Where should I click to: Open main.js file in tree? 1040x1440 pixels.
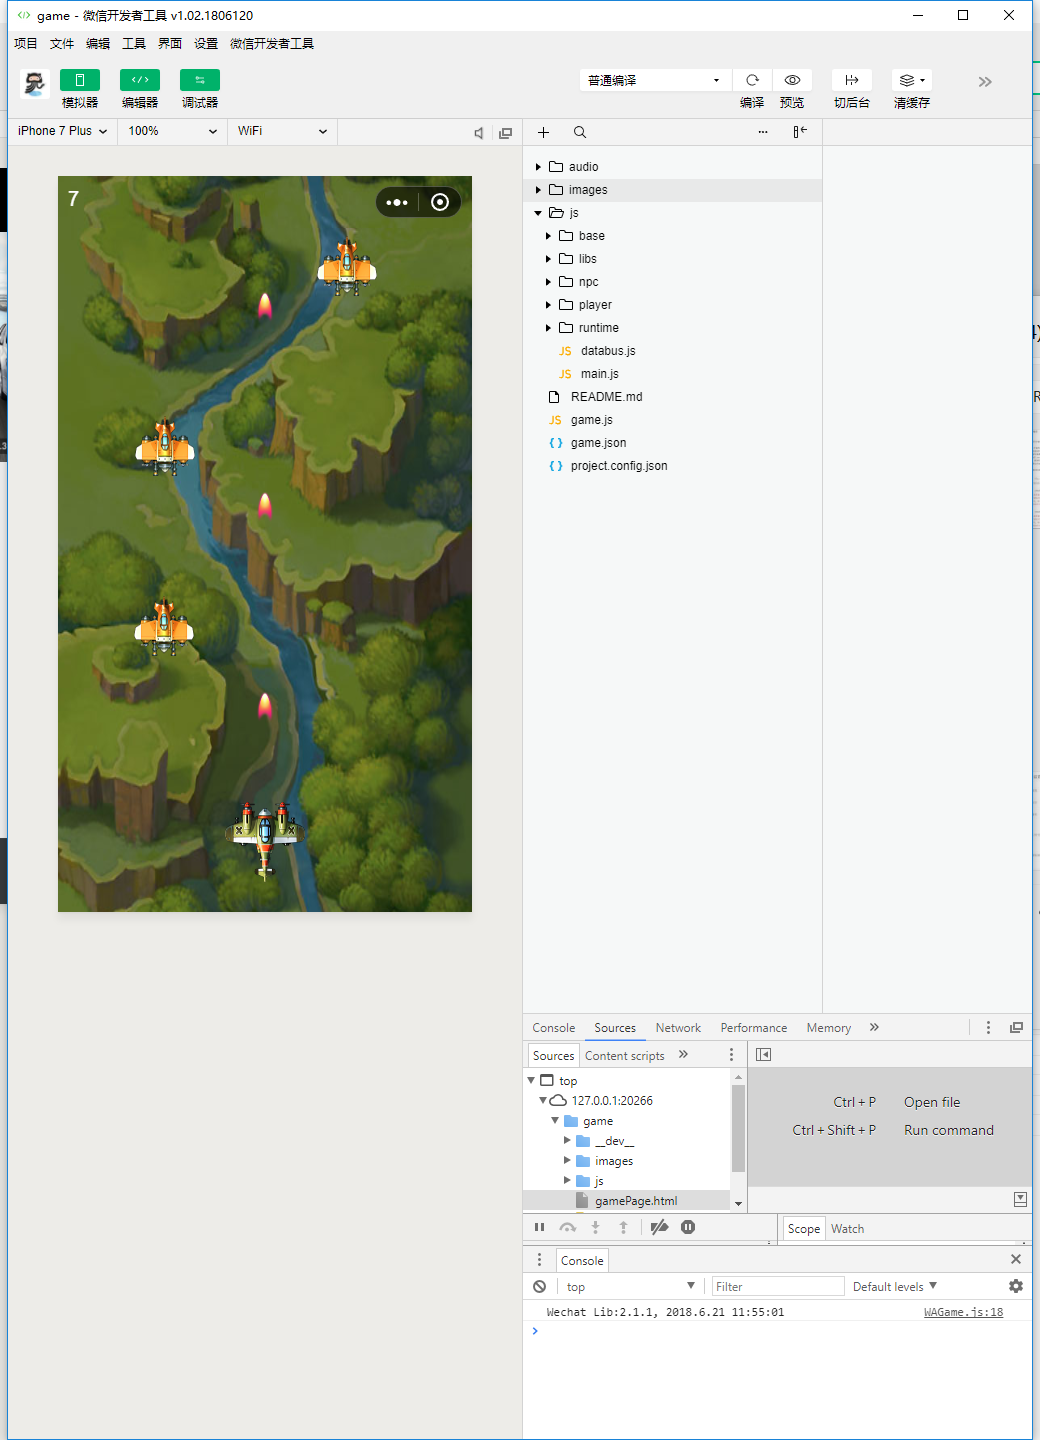[599, 374]
